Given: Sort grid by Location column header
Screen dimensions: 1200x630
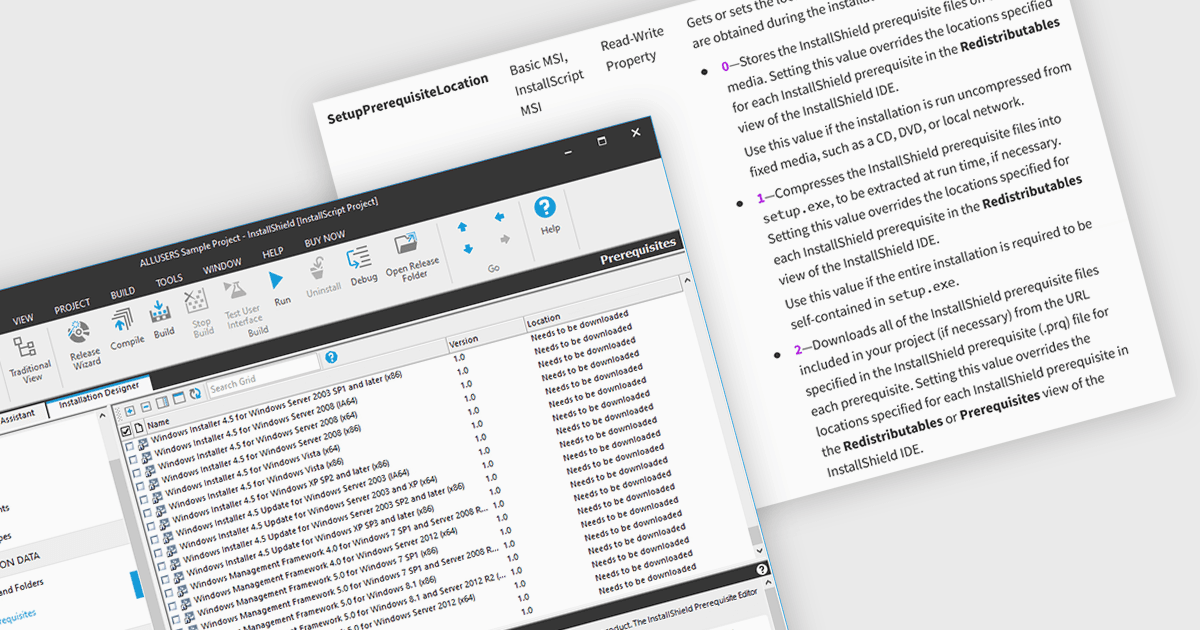Looking at the screenshot, I should [x=543, y=322].
